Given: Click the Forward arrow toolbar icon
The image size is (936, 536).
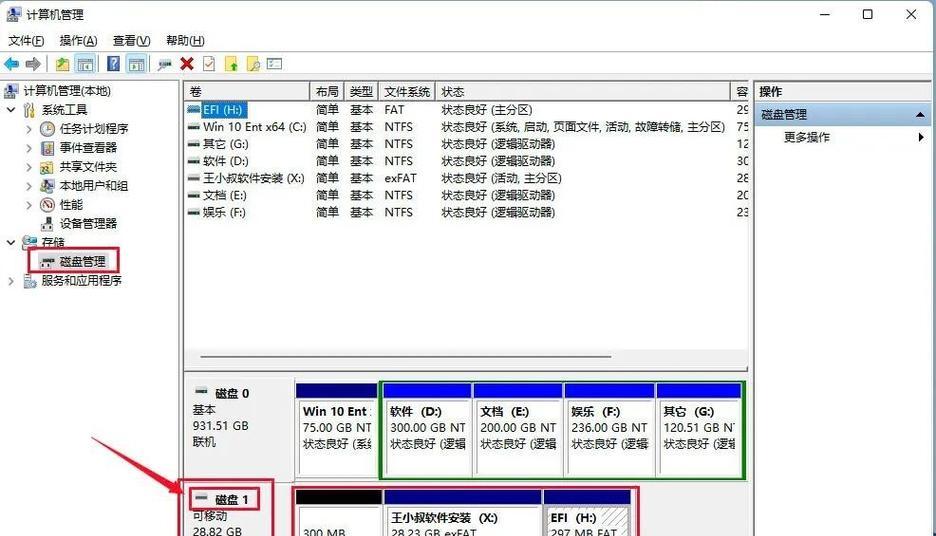Looking at the screenshot, I should (33, 64).
